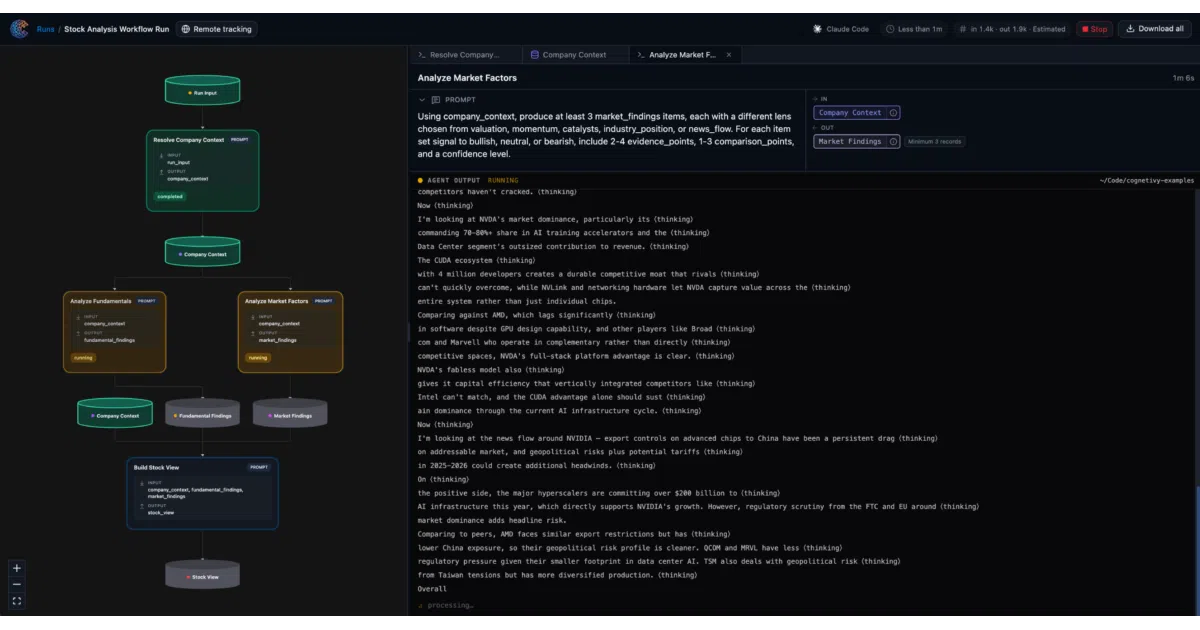
Task: Select the Fundamental Findings collection node
Action: (202, 414)
